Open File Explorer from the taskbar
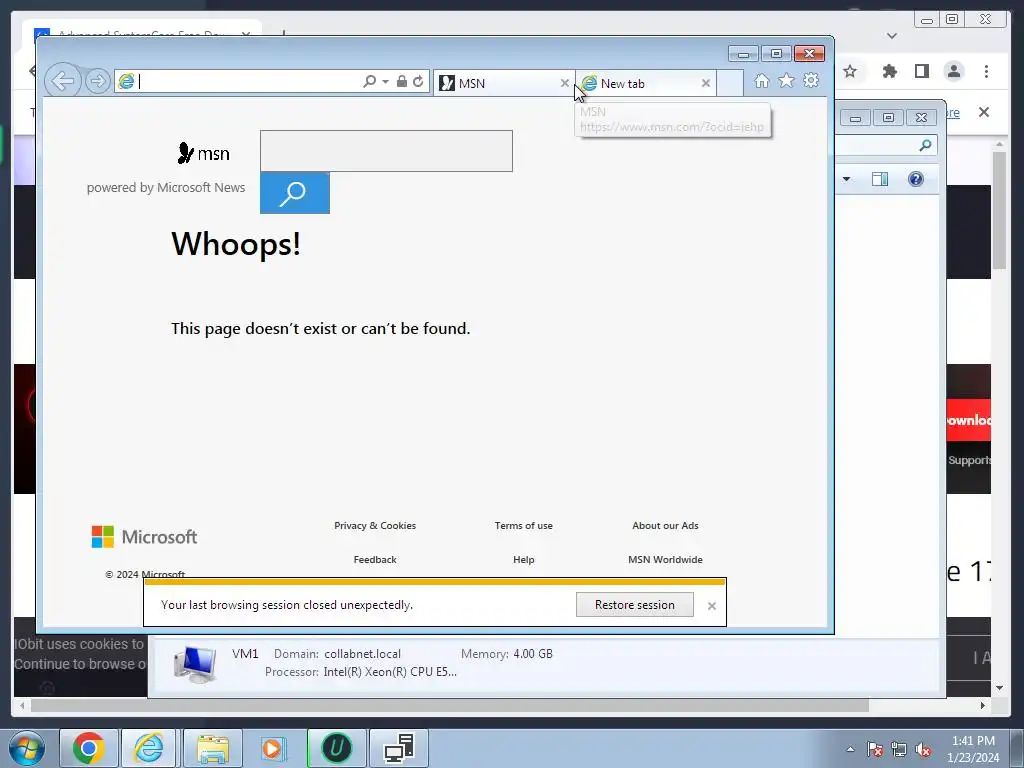 213,748
